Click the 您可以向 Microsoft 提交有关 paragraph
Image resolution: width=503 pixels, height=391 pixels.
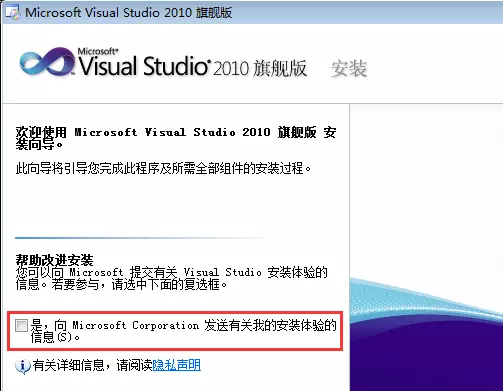tap(171, 278)
